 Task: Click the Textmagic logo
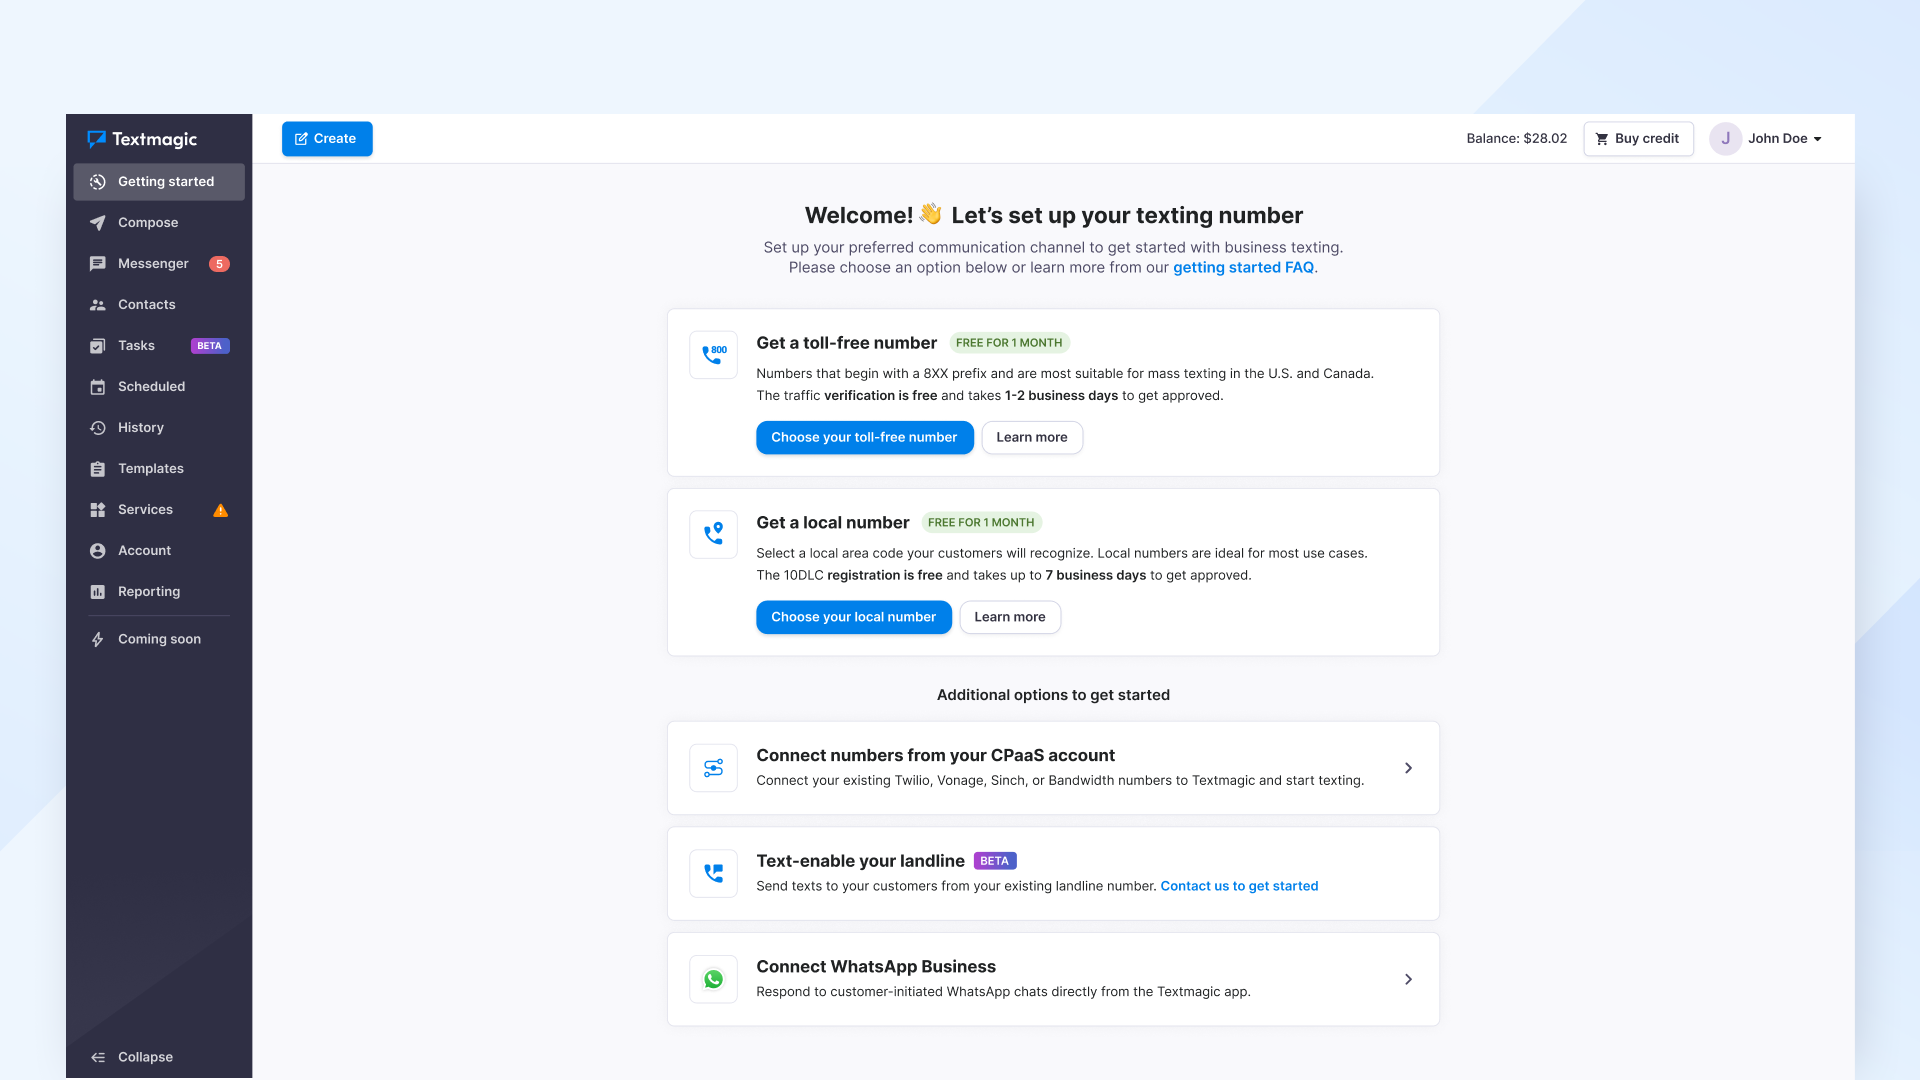click(142, 139)
